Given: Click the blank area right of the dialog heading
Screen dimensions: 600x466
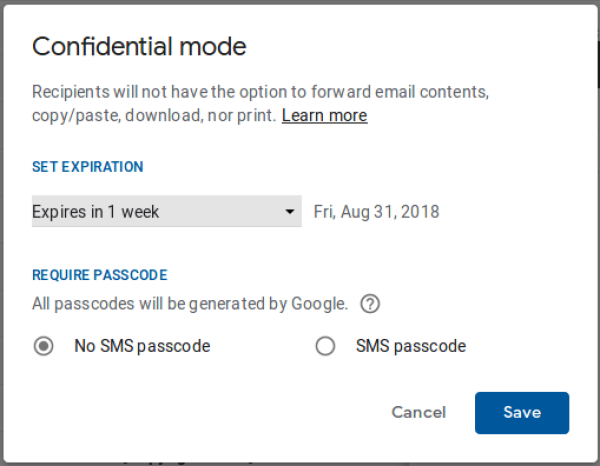Looking at the screenshot, I should click(x=420, y=46).
